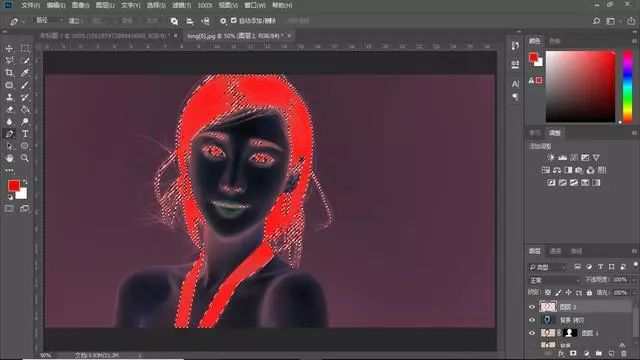The width and height of the screenshot is (640, 360).
Task: Select the Eraser tool
Action: click(9, 109)
